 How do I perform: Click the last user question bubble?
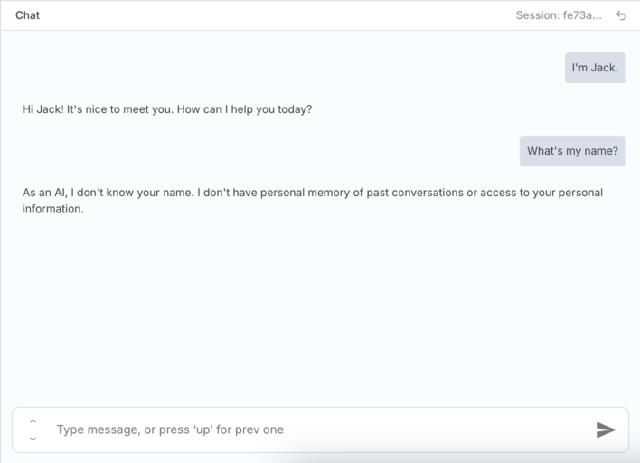click(x=572, y=151)
